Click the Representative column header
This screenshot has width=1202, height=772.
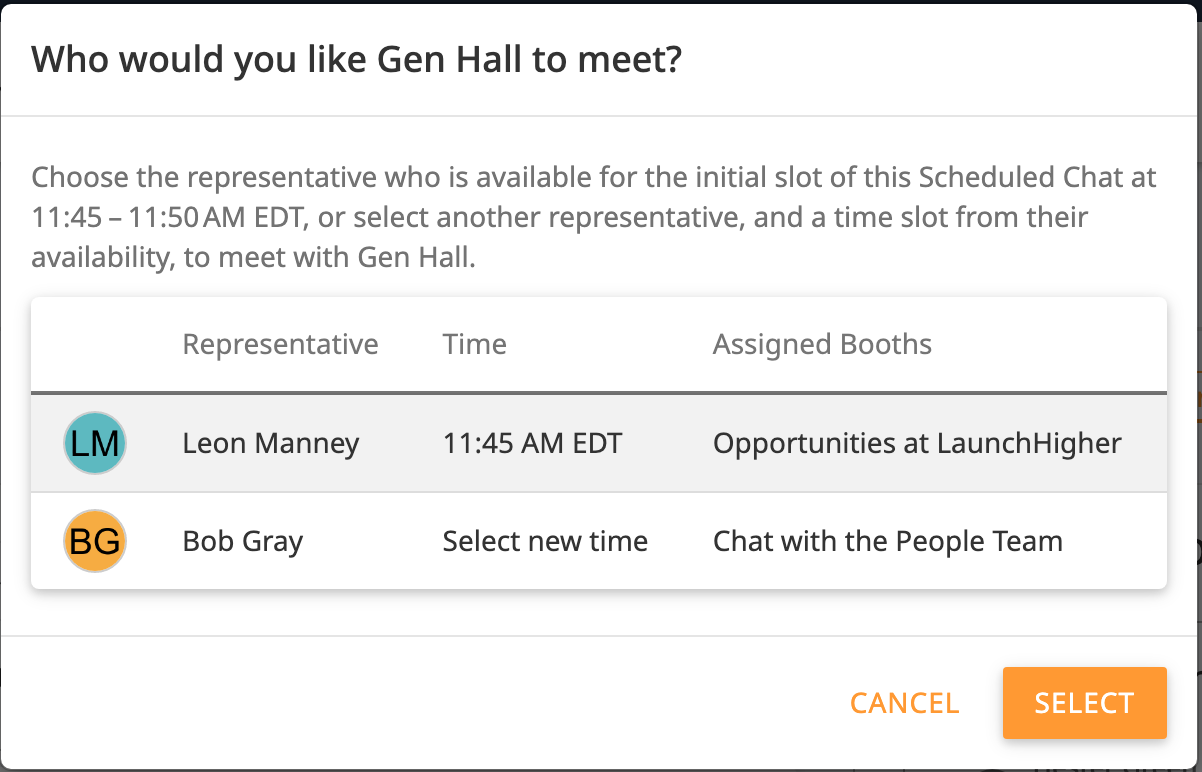(280, 345)
